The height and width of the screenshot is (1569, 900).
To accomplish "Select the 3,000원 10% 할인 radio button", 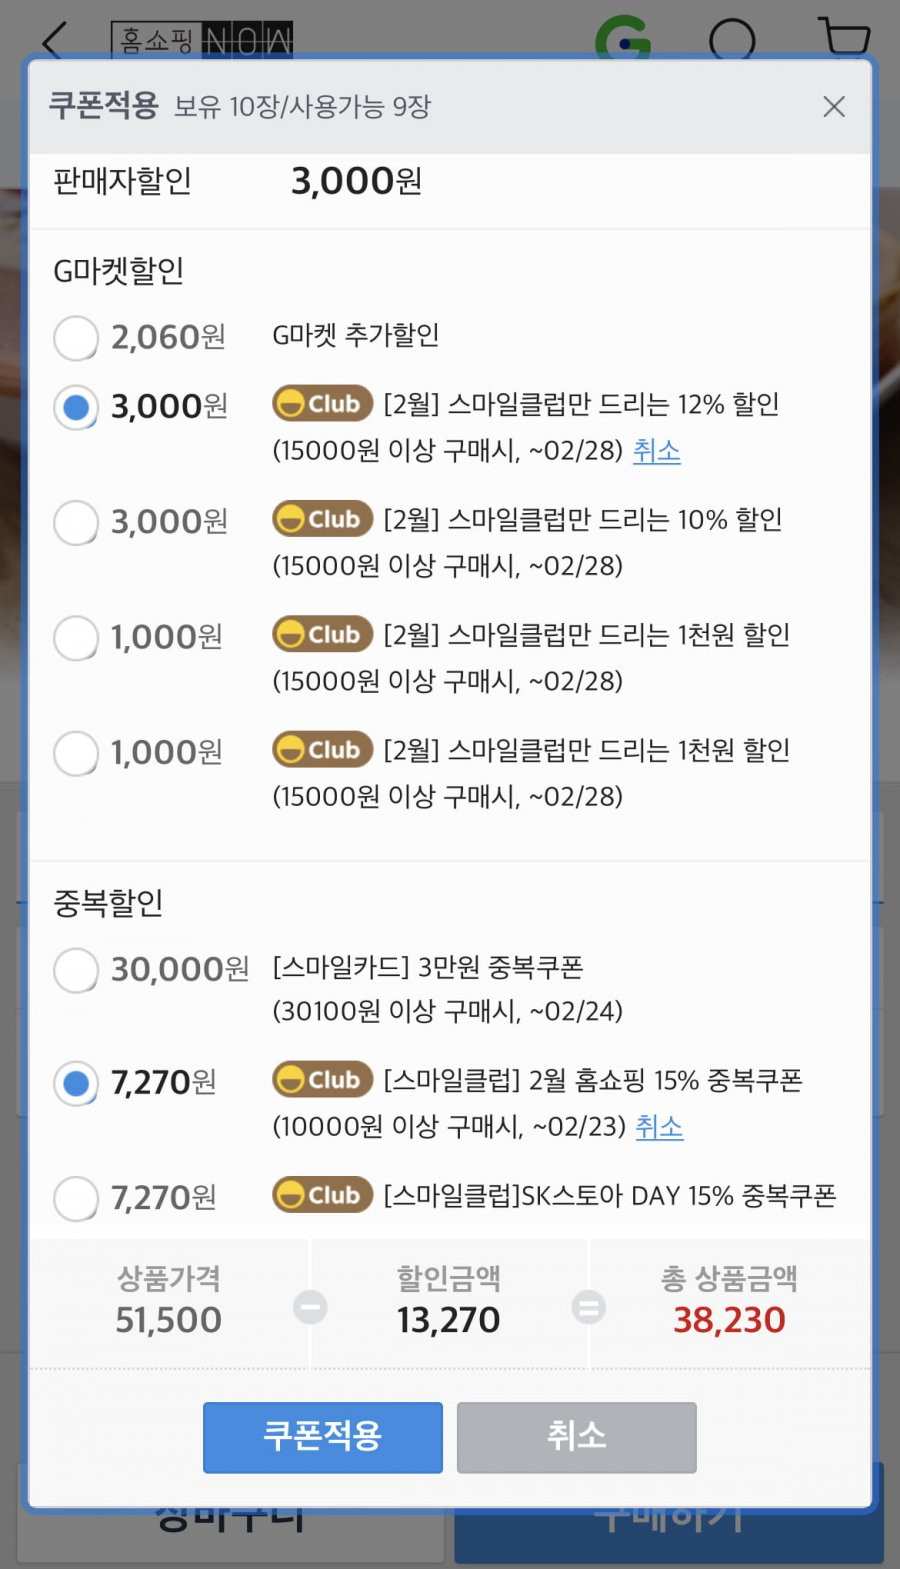I will pyautogui.click(x=76, y=522).
